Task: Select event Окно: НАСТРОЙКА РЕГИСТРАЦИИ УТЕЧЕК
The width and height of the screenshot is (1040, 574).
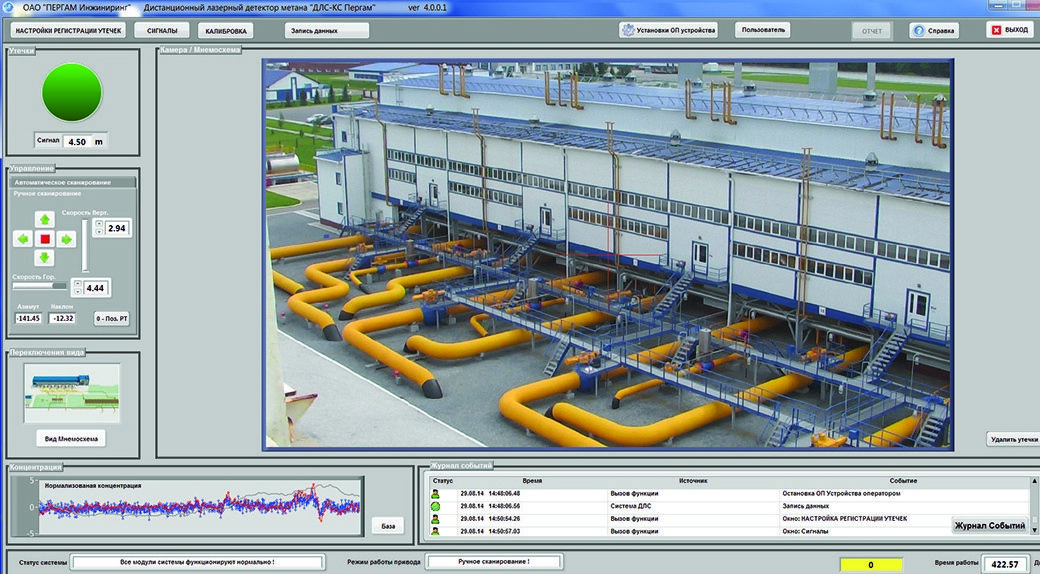Action: (844, 519)
